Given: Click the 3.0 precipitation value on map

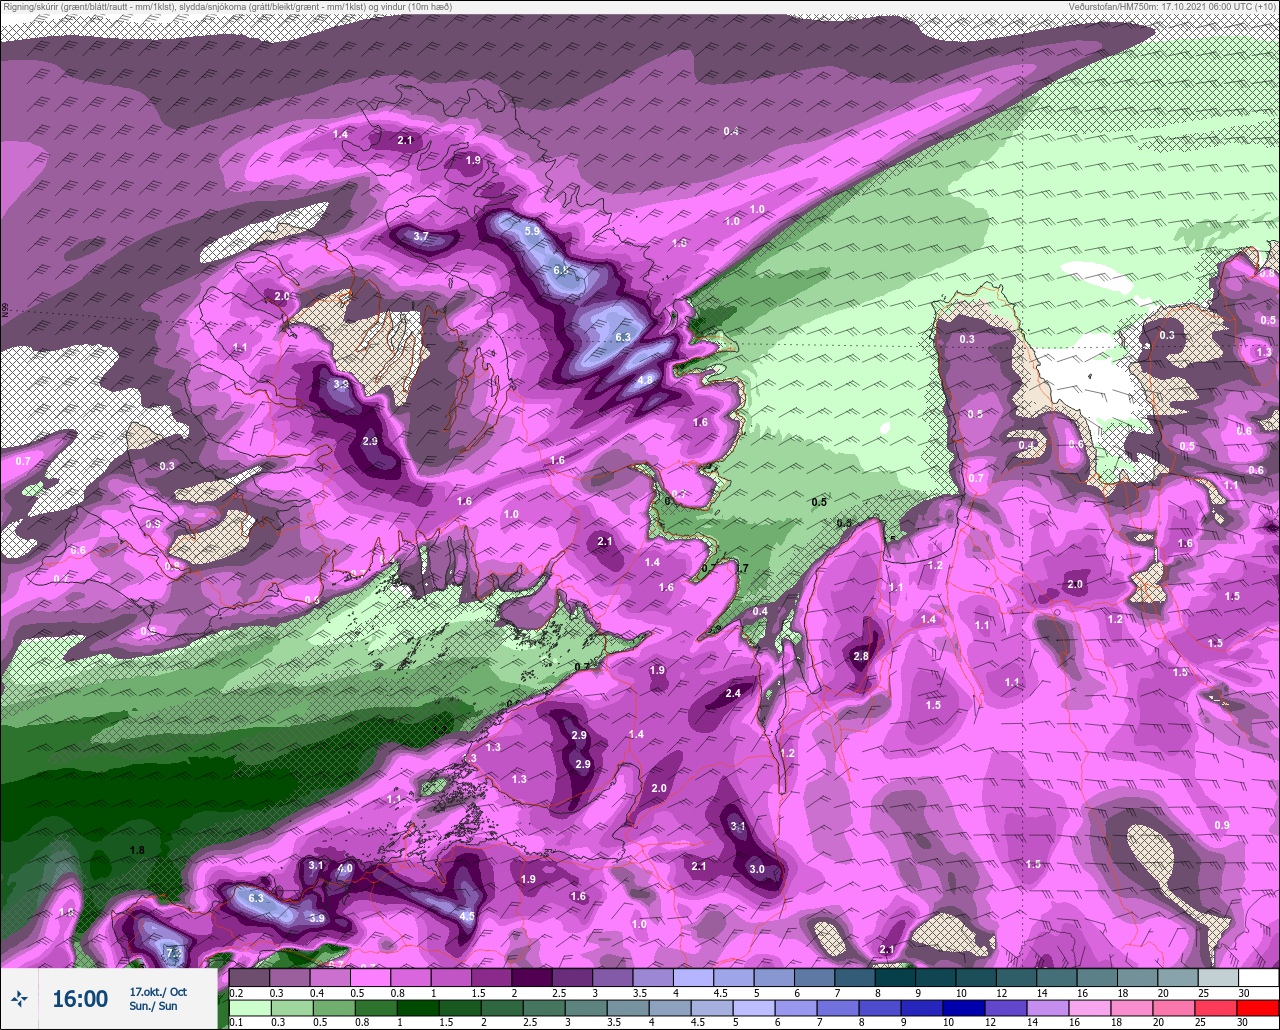Looking at the screenshot, I should pyautogui.click(x=757, y=870).
